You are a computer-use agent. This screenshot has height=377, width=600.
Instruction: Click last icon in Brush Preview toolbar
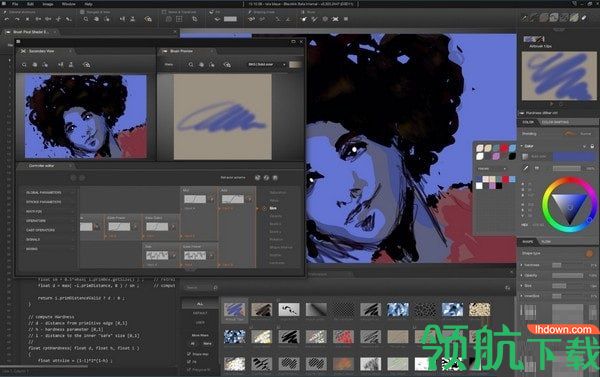[227, 65]
